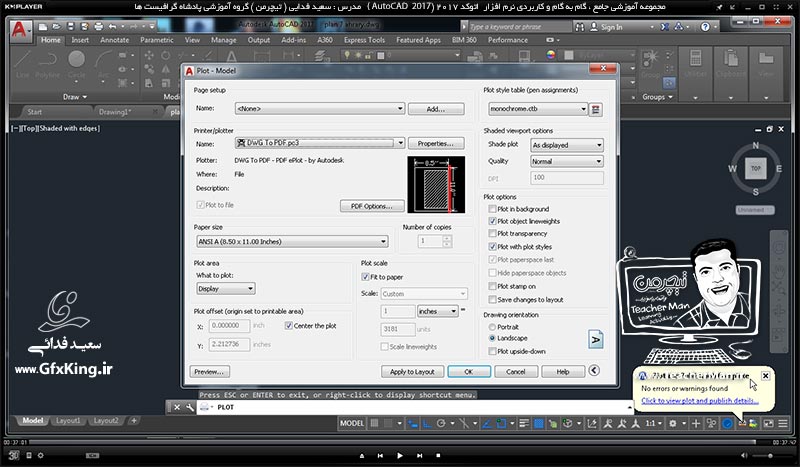Image resolution: width=800 pixels, height=467 pixels.
Task: Open Shade plot As displayed dropdown
Action: click(567, 145)
